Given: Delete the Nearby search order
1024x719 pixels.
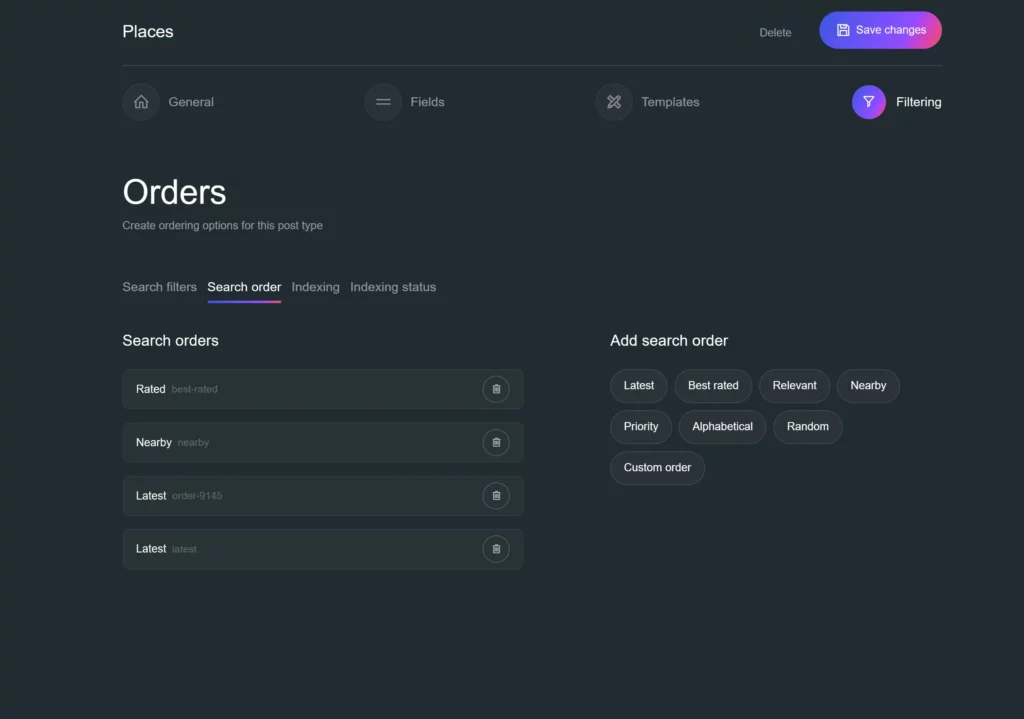Looking at the screenshot, I should 496,442.
